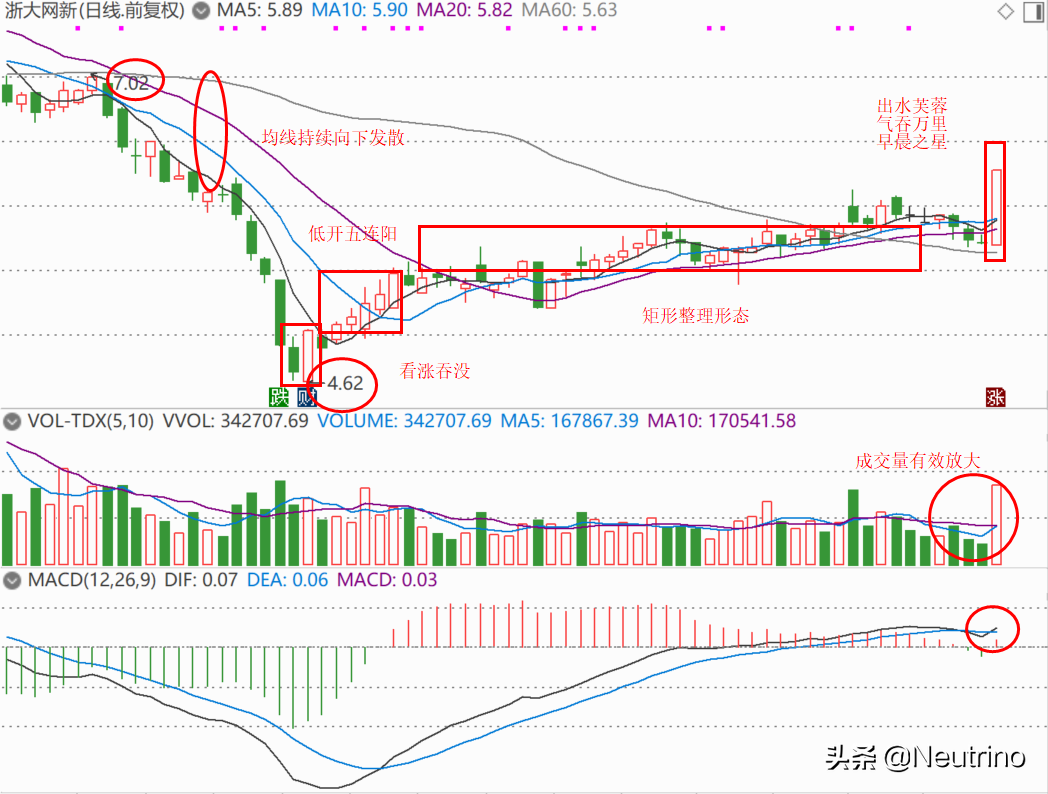Click the MACD(12,26,9) indicator name

92,580
